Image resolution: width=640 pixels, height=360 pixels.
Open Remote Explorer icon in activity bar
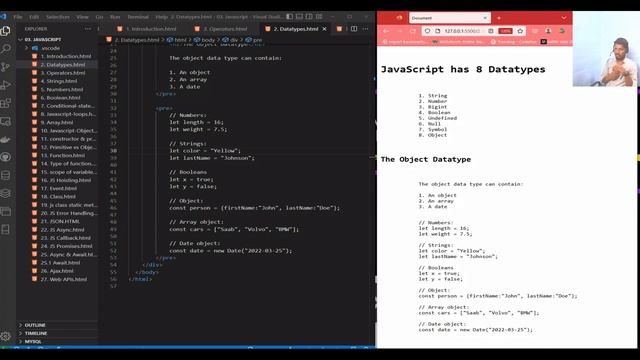pos(6,121)
